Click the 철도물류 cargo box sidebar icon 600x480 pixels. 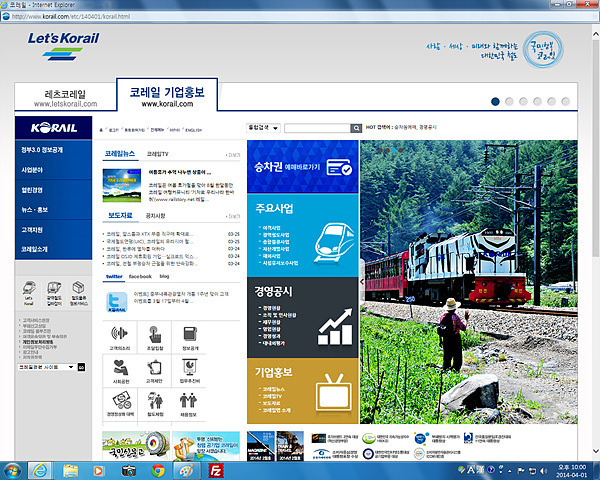point(78,287)
